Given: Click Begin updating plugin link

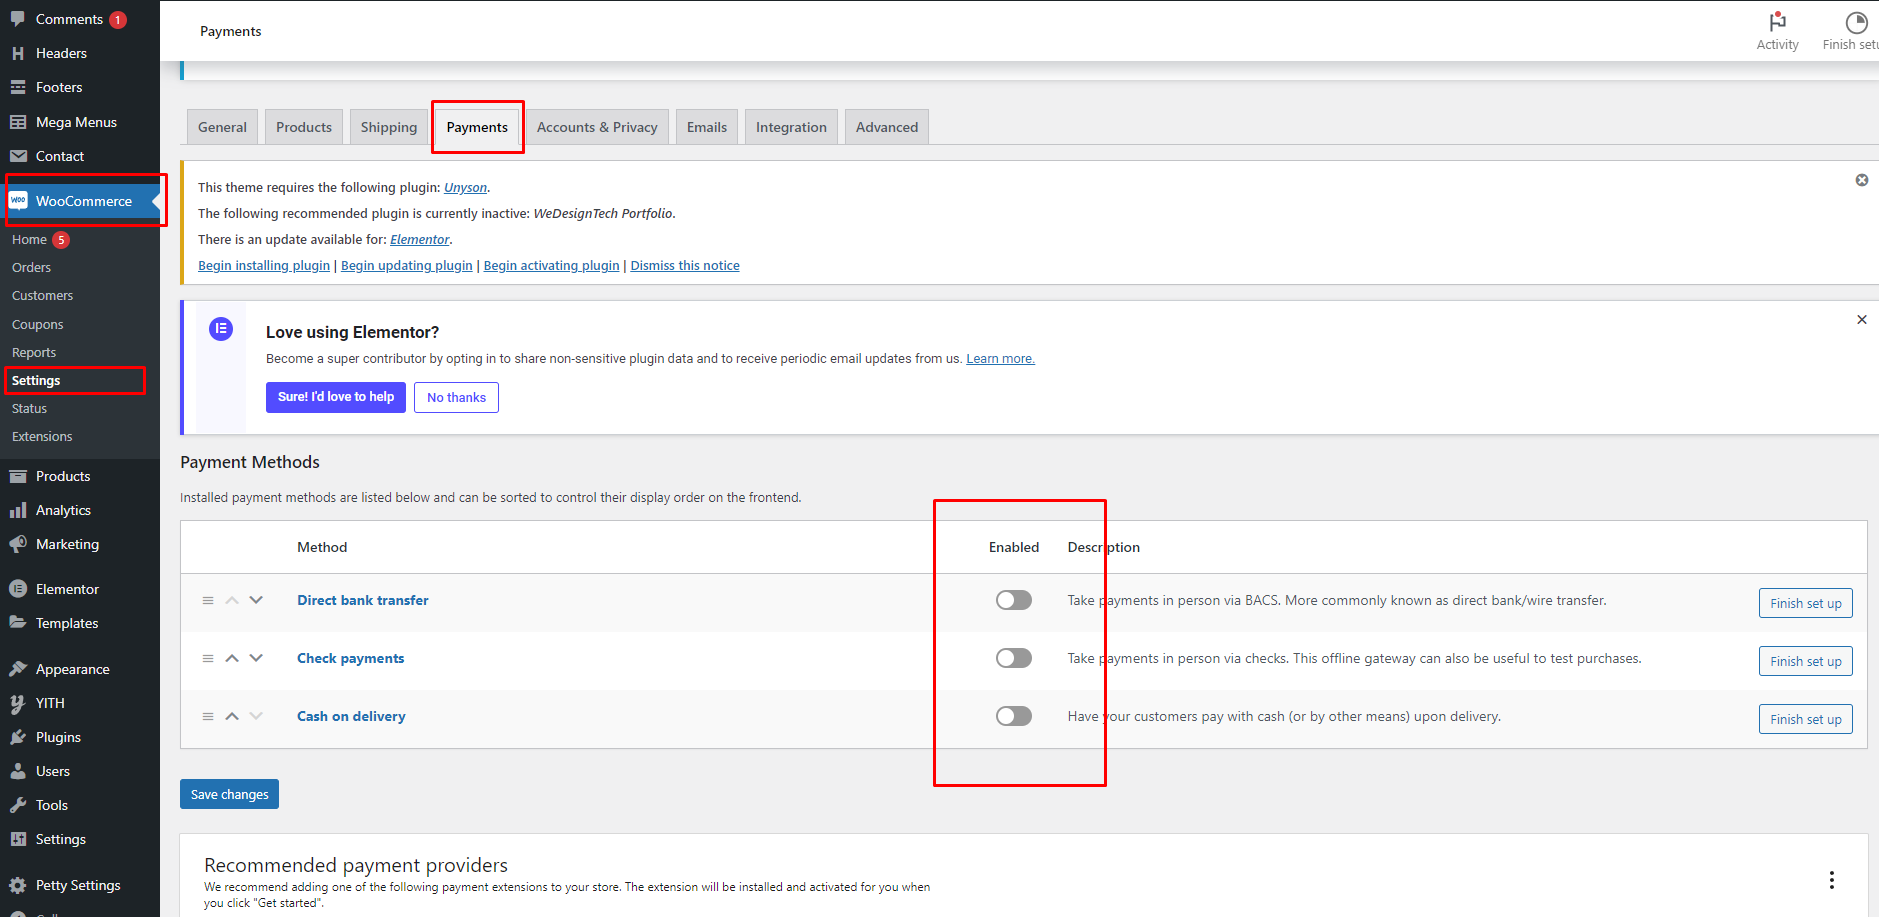Looking at the screenshot, I should point(407,265).
